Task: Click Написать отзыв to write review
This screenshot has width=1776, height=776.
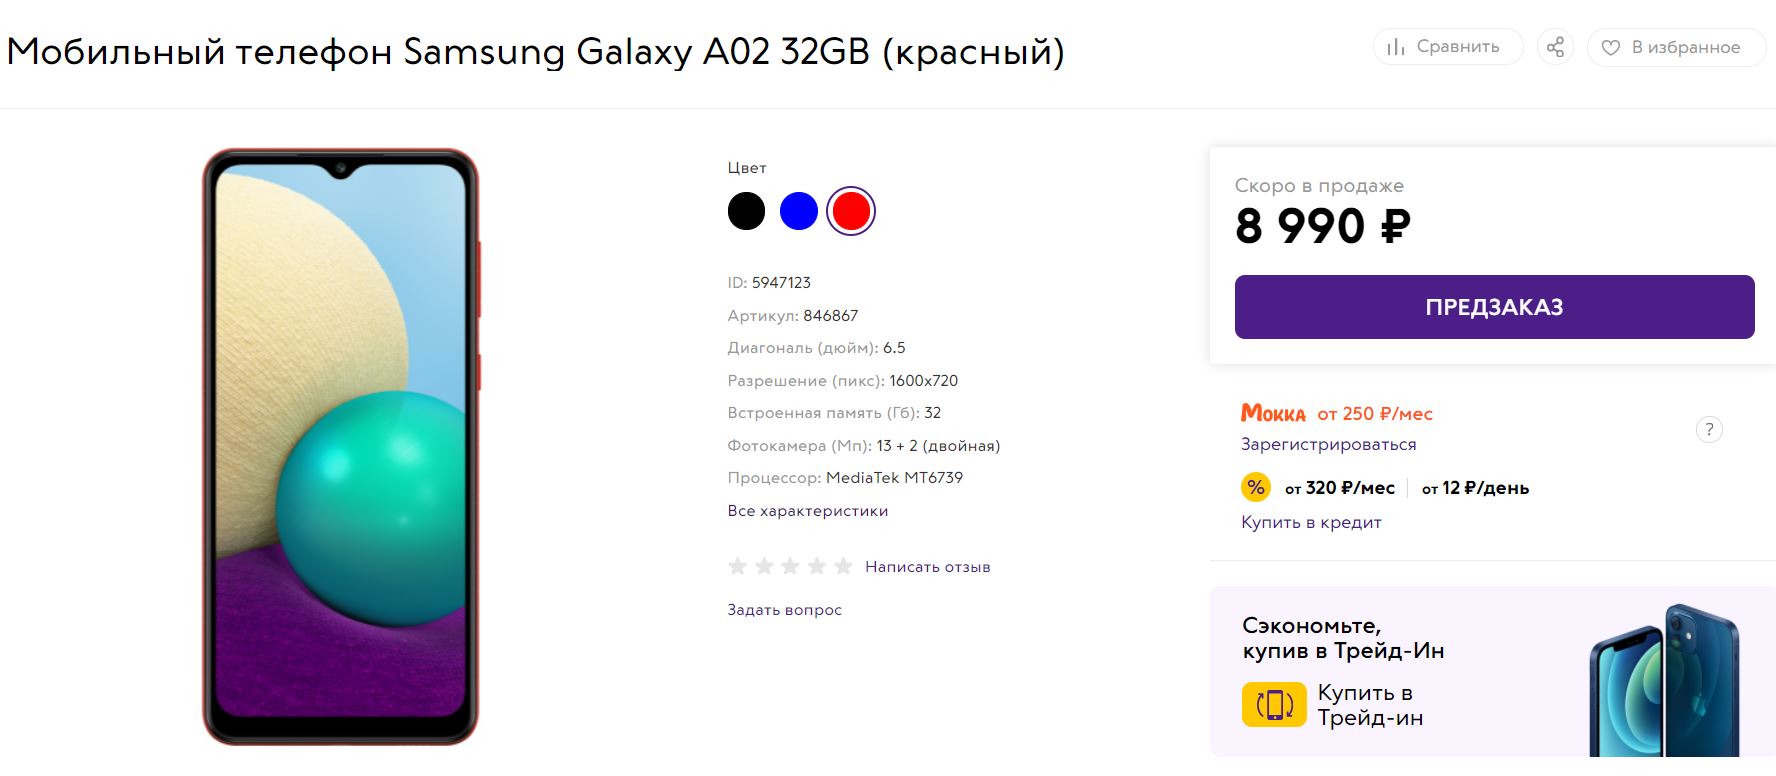Action: [928, 567]
